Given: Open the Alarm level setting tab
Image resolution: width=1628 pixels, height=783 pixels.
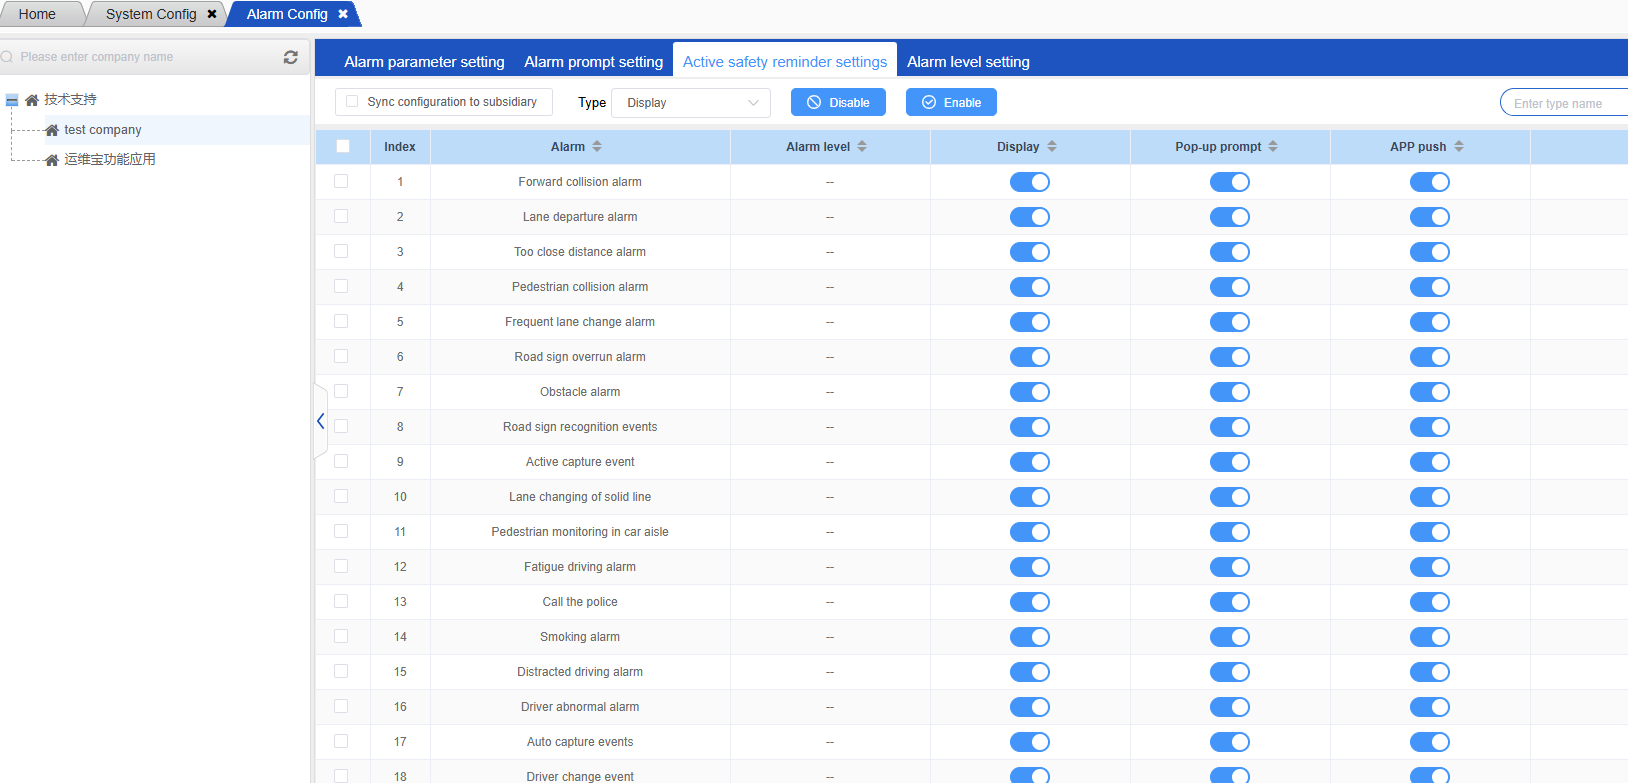Looking at the screenshot, I should pos(968,62).
